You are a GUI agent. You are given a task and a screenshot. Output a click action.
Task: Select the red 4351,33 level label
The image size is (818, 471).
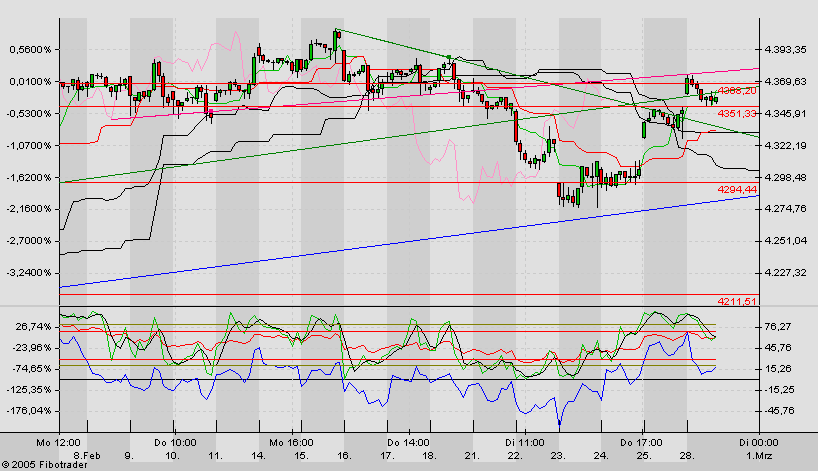[x=737, y=113]
